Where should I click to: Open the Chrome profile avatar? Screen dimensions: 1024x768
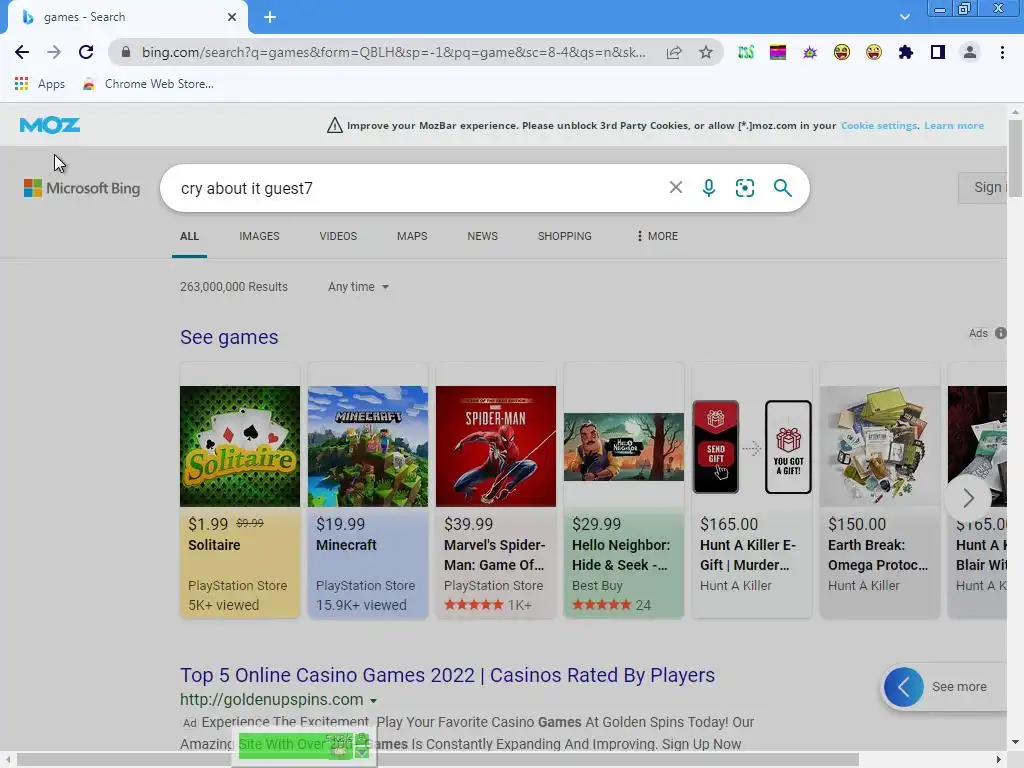click(x=970, y=52)
